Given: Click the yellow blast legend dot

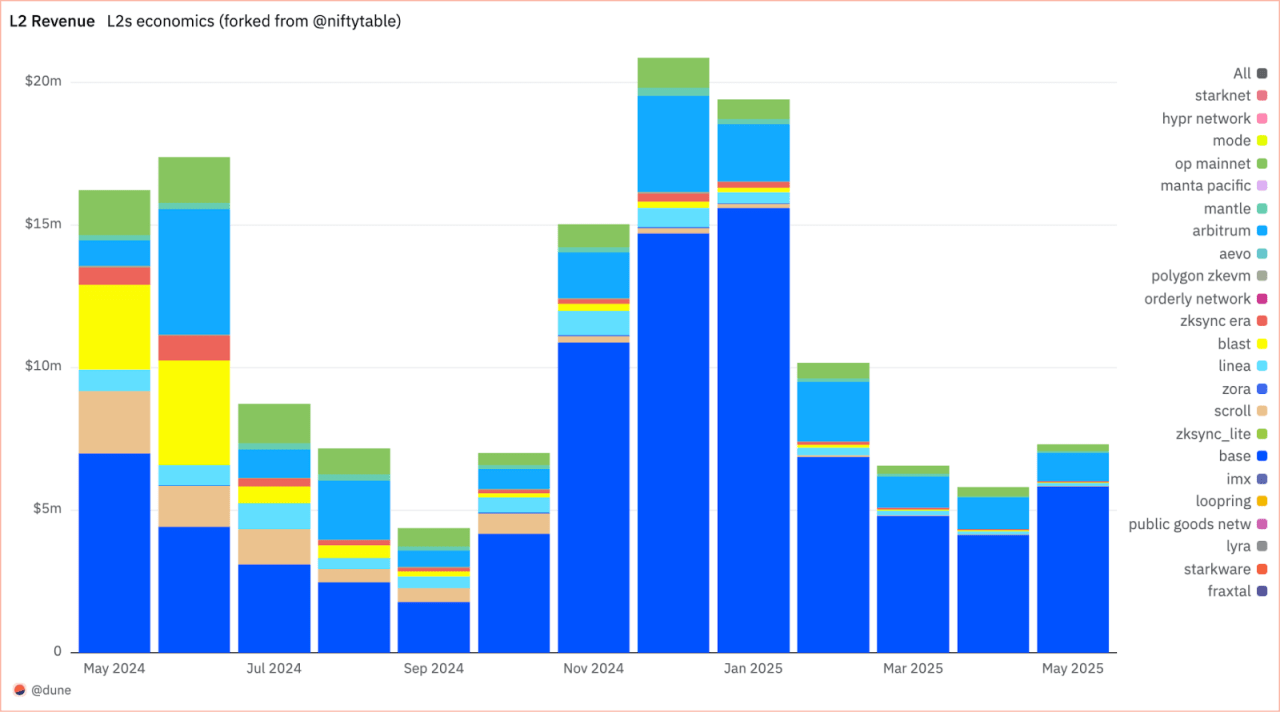Looking at the screenshot, I should point(1262,344).
